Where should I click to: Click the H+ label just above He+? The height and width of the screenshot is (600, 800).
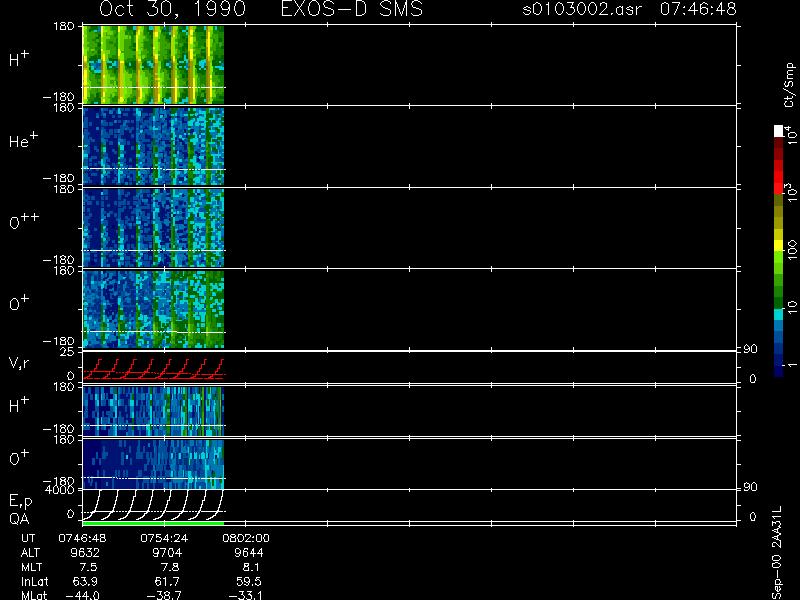[x=19, y=59]
